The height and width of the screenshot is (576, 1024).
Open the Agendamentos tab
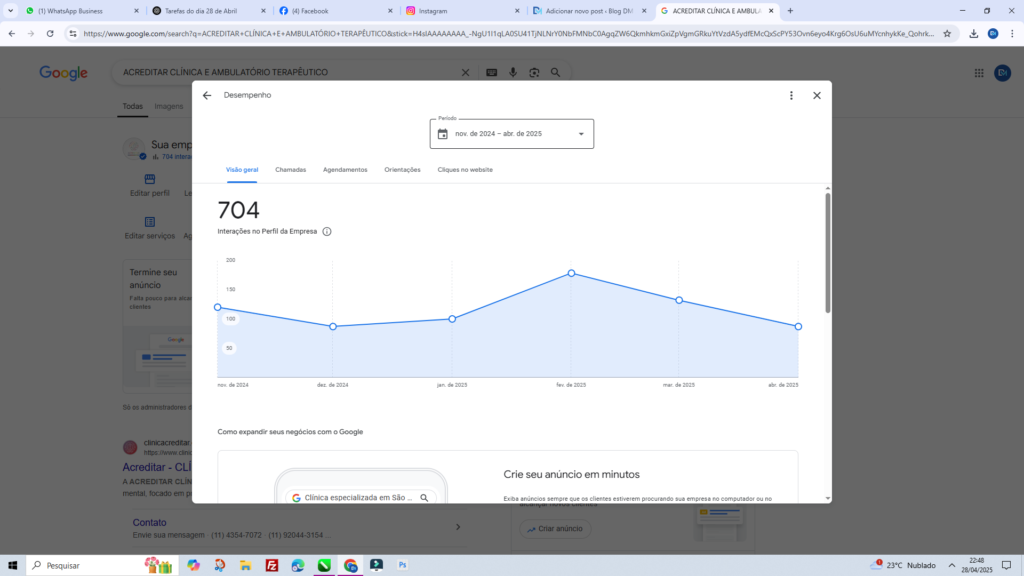[345, 170]
